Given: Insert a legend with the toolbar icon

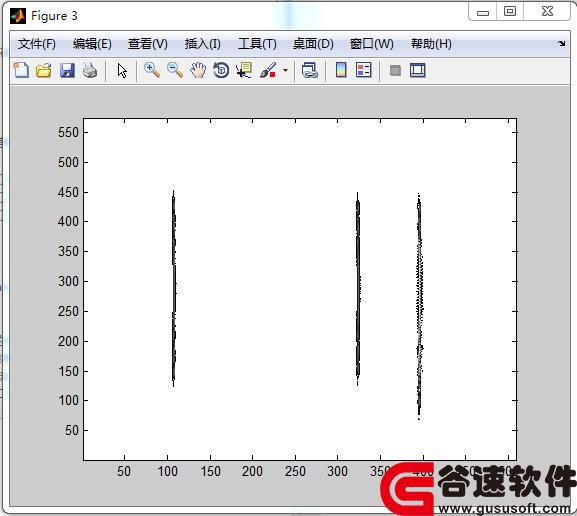Looking at the screenshot, I should click(364, 70).
